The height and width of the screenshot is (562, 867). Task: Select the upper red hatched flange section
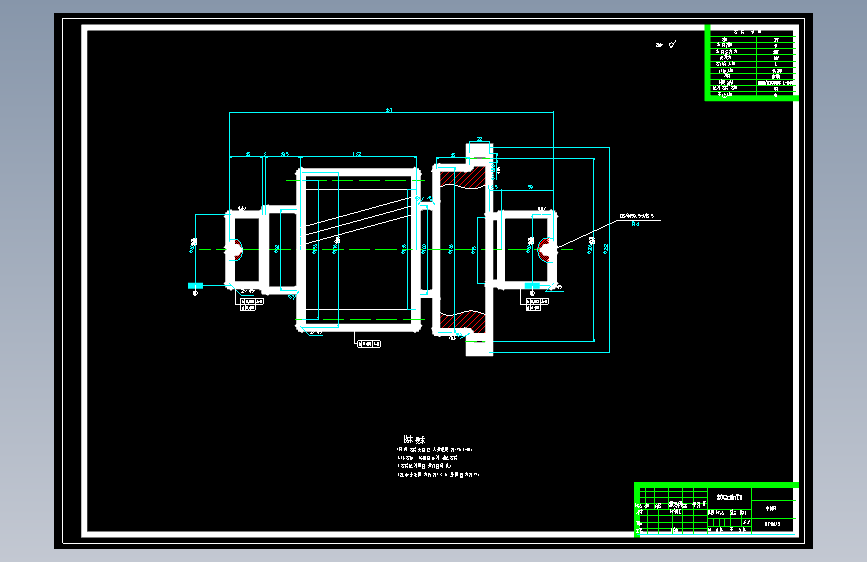click(x=462, y=179)
